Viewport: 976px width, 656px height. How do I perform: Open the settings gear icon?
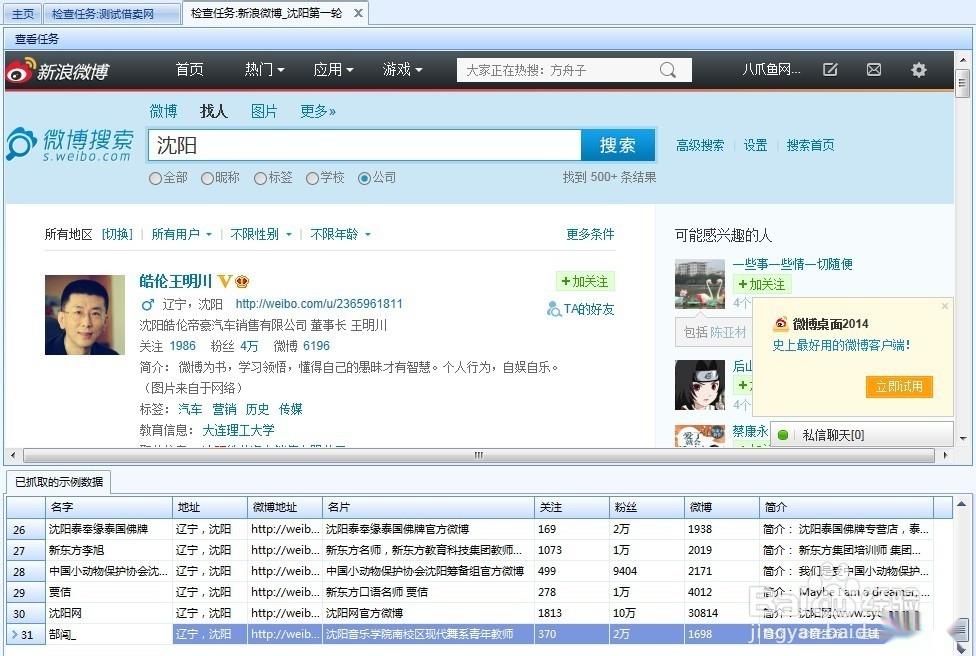click(919, 70)
